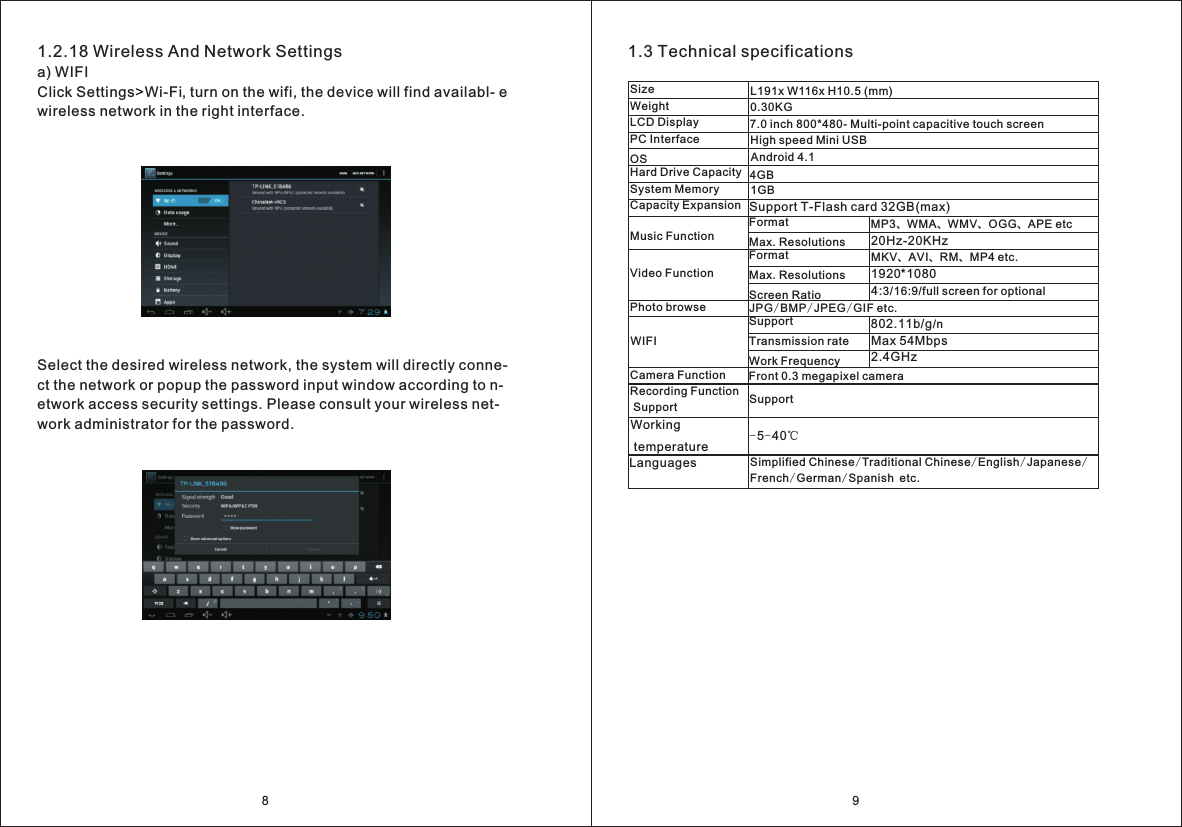This screenshot has width=1182, height=827.
Task: Connect to the TP-LINK_518AB6 network
Action: pos(272,189)
